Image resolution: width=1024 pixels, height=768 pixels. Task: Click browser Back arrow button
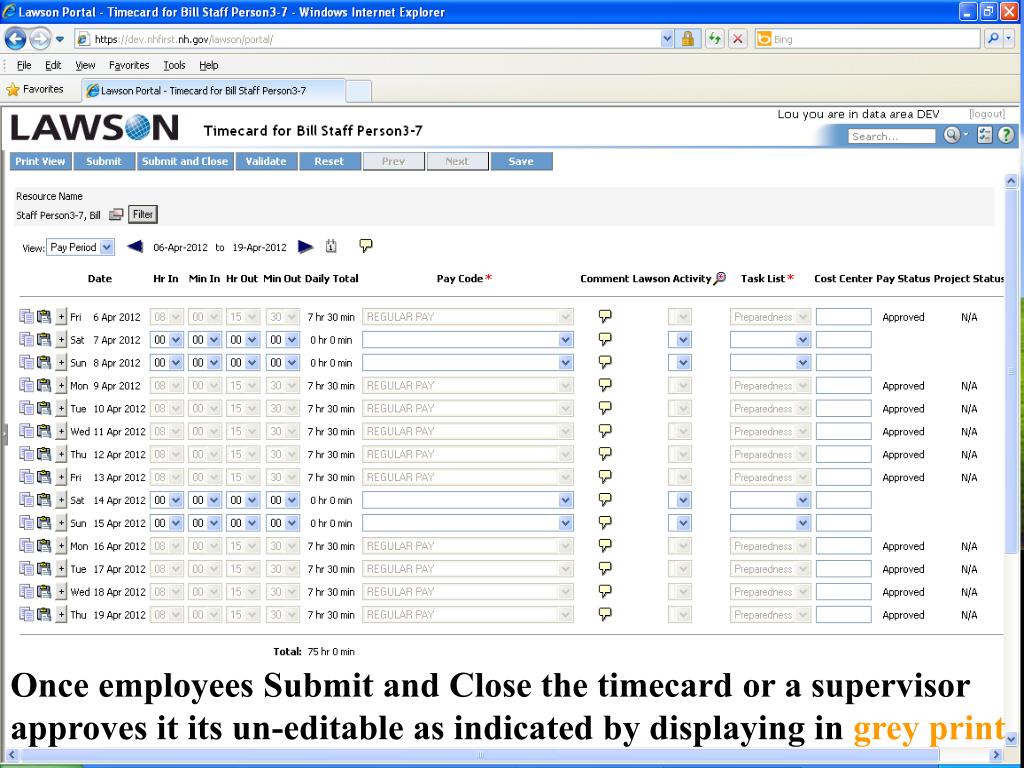[x=15, y=39]
